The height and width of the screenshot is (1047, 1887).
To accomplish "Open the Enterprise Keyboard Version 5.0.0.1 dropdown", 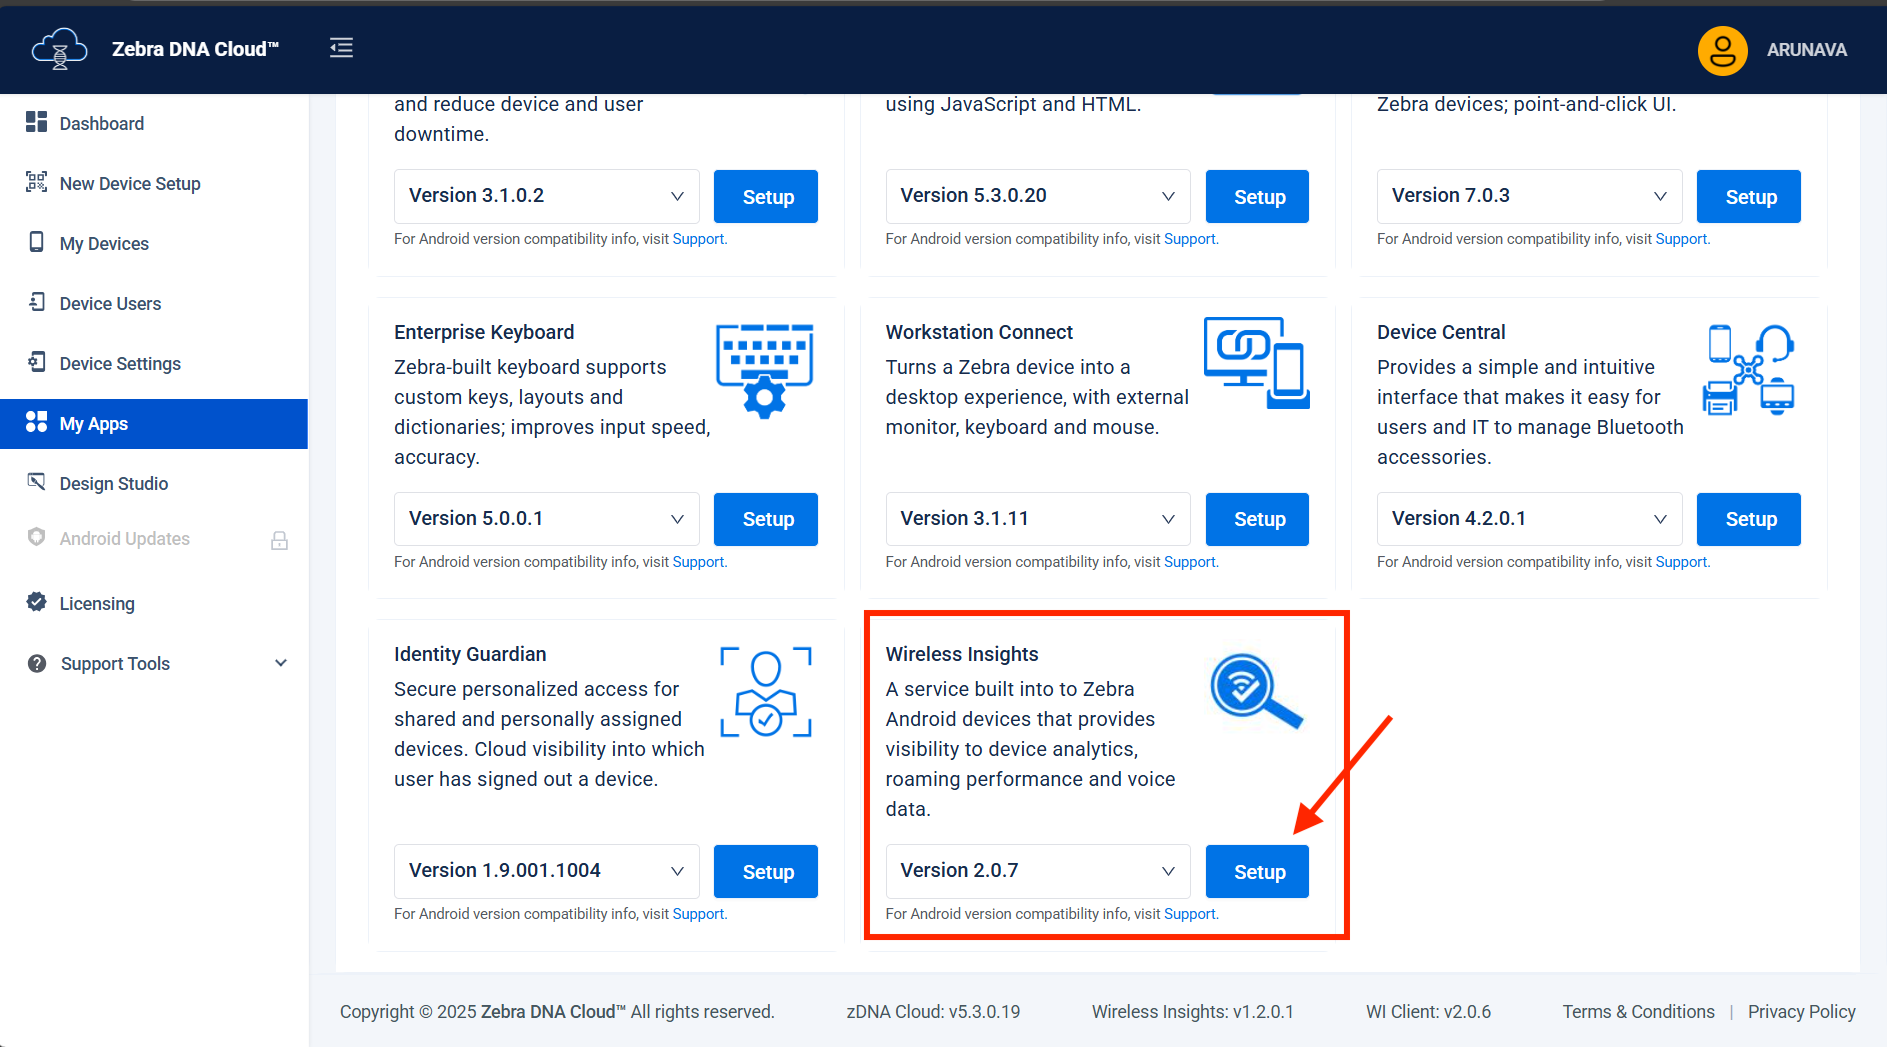I will click(546, 519).
